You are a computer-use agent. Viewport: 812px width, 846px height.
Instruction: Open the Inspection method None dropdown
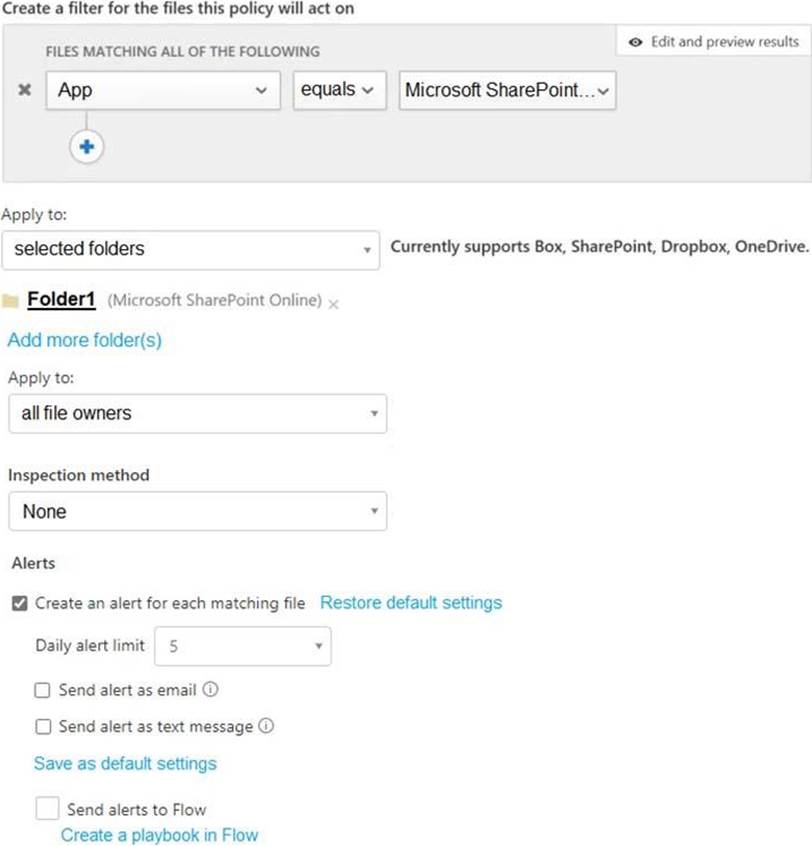coord(197,511)
